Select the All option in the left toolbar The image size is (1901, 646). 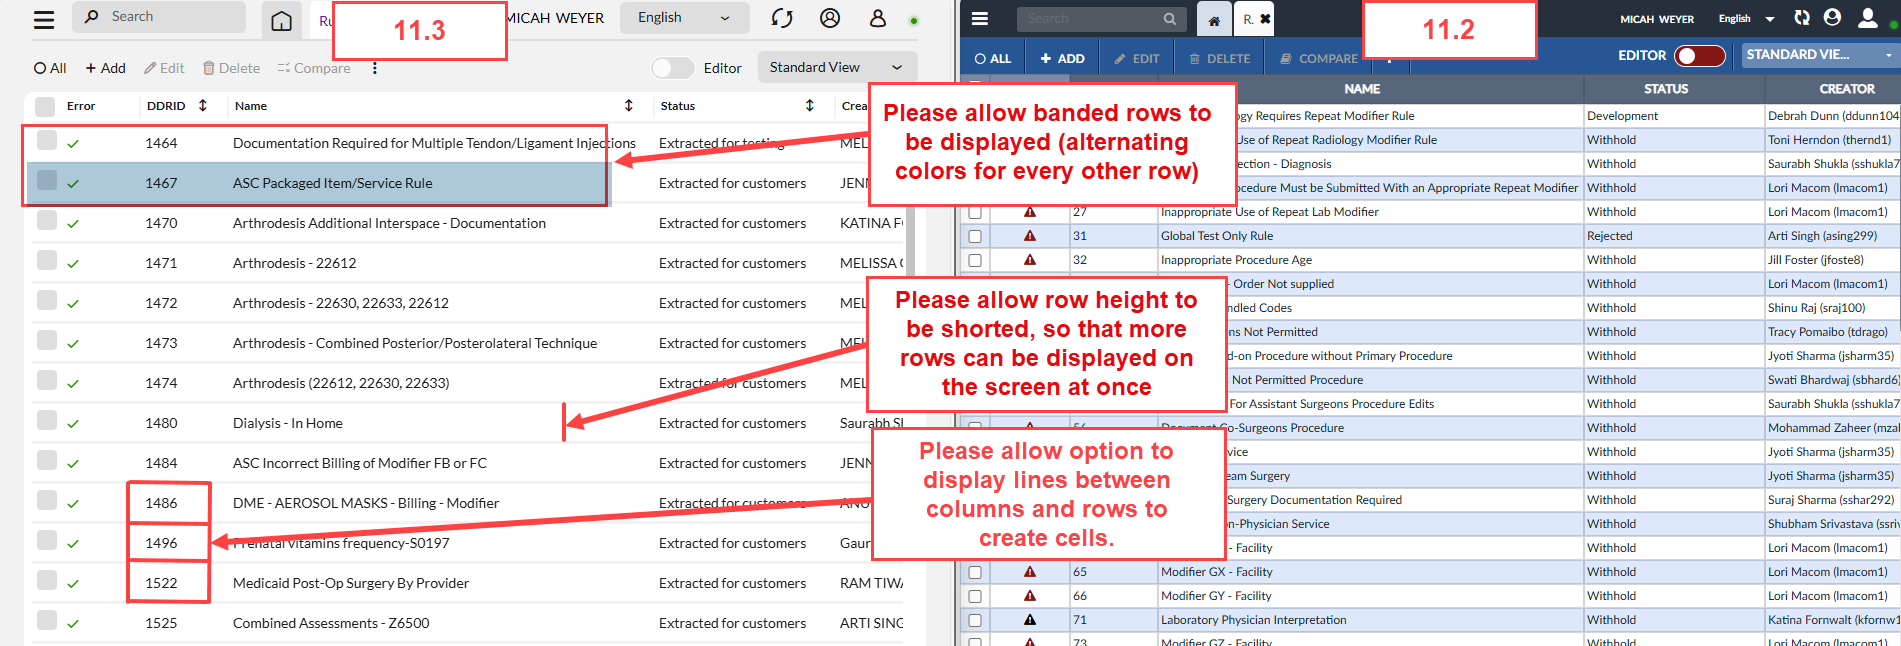[50, 68]
